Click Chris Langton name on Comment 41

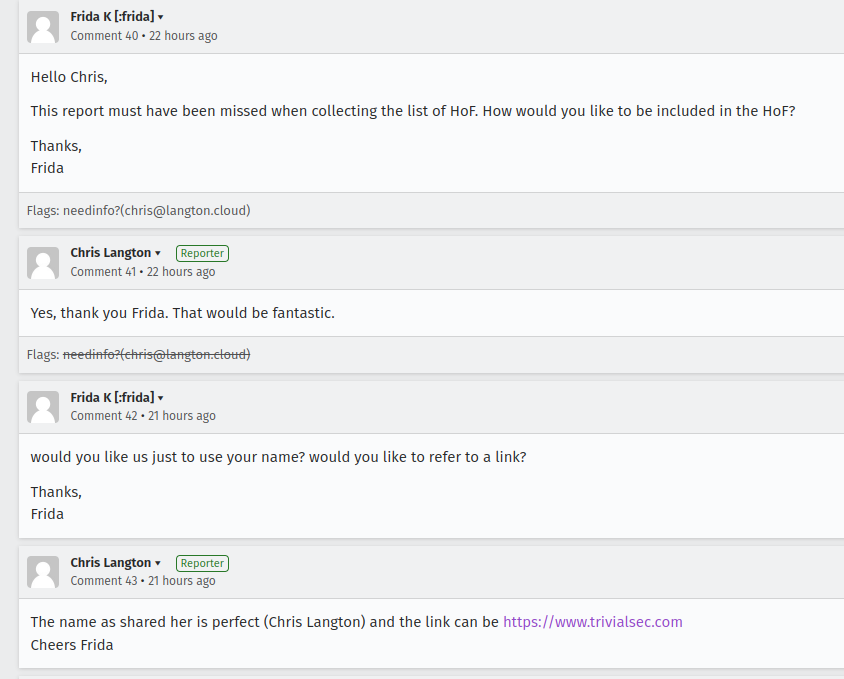[111, 253]
